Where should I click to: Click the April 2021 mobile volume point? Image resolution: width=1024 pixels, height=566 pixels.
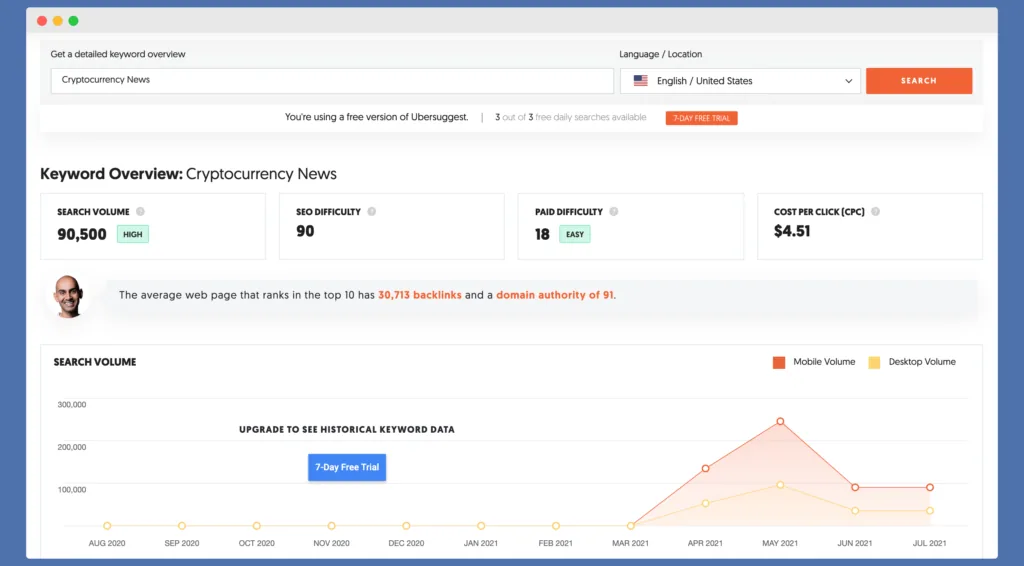[x=705, y=469]
